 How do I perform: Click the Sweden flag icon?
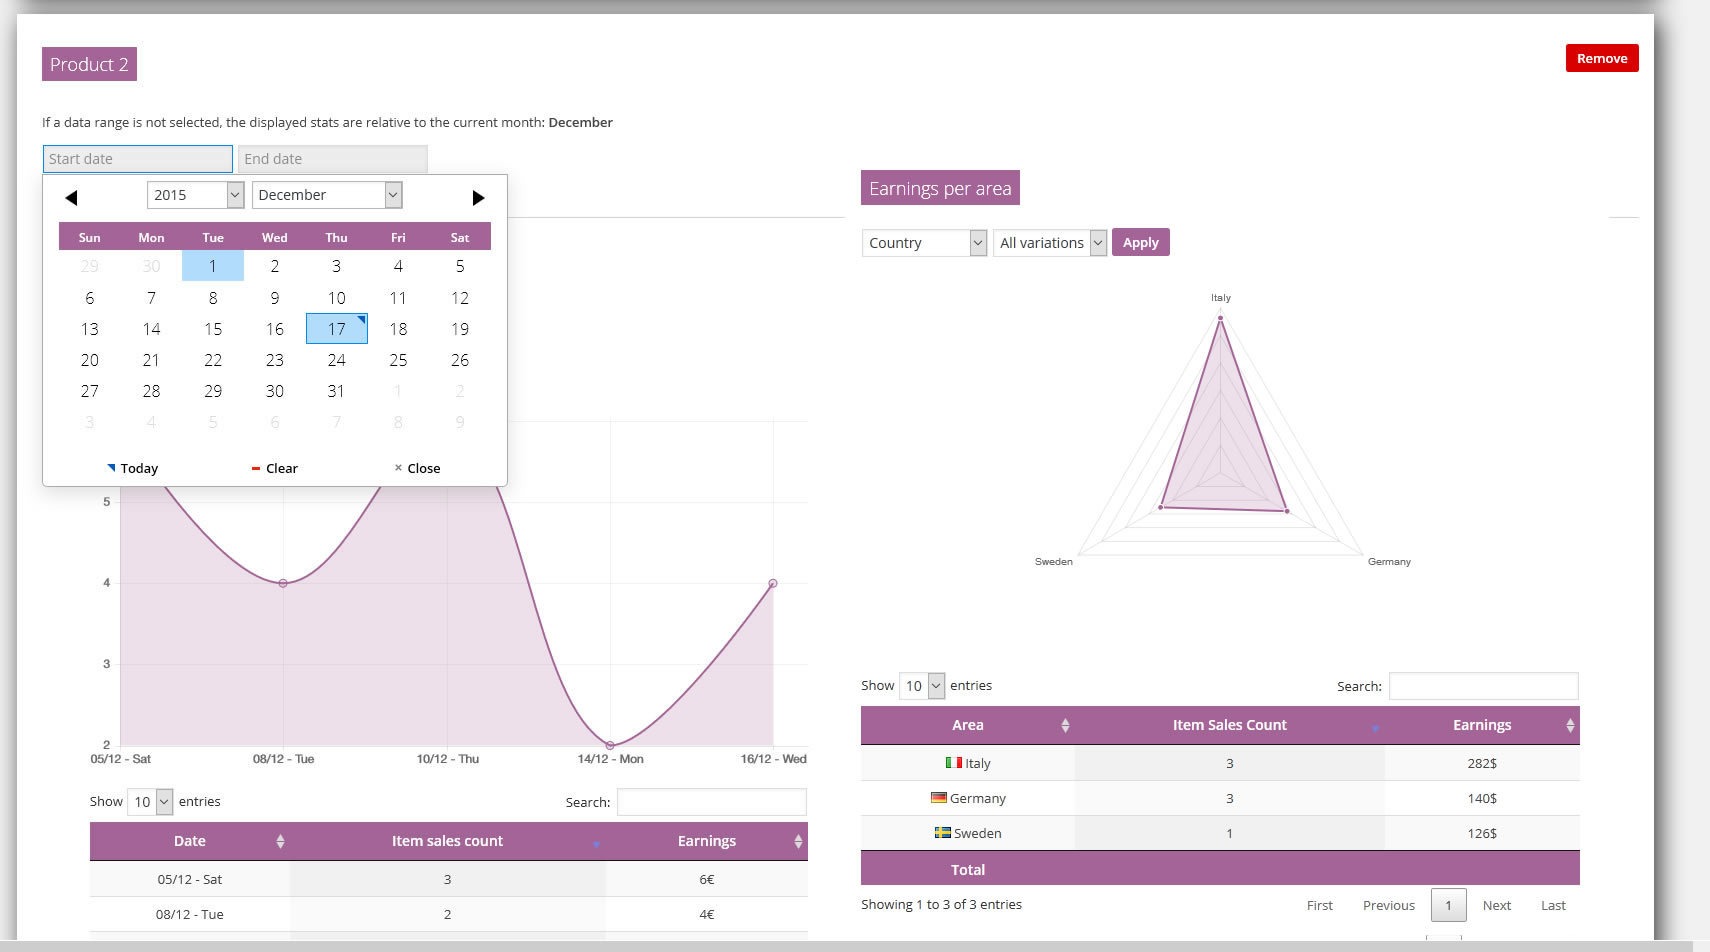[x=942, y=832]
